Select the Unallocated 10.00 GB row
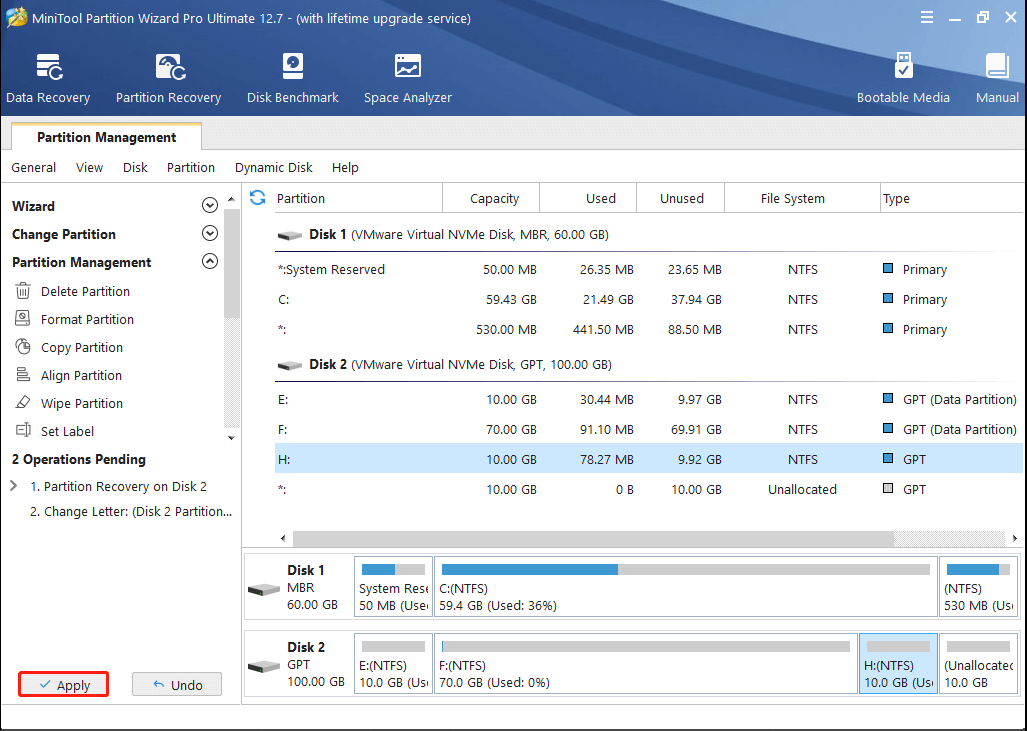This screenshot has width=1027, height=731. point(648,489)
